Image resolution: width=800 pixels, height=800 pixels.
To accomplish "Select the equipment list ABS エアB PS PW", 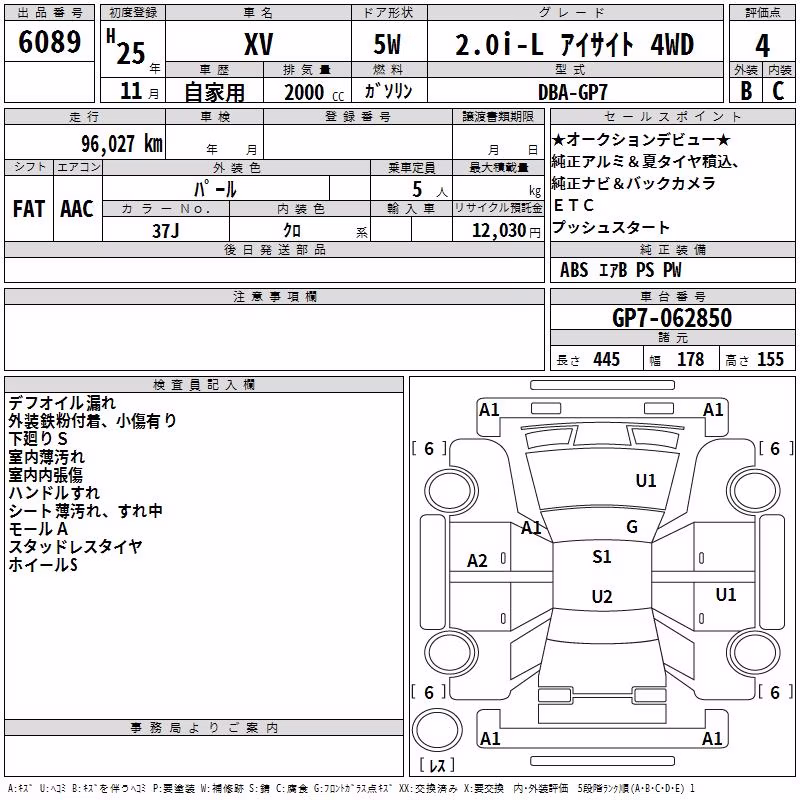I will (x=620, y=270).
